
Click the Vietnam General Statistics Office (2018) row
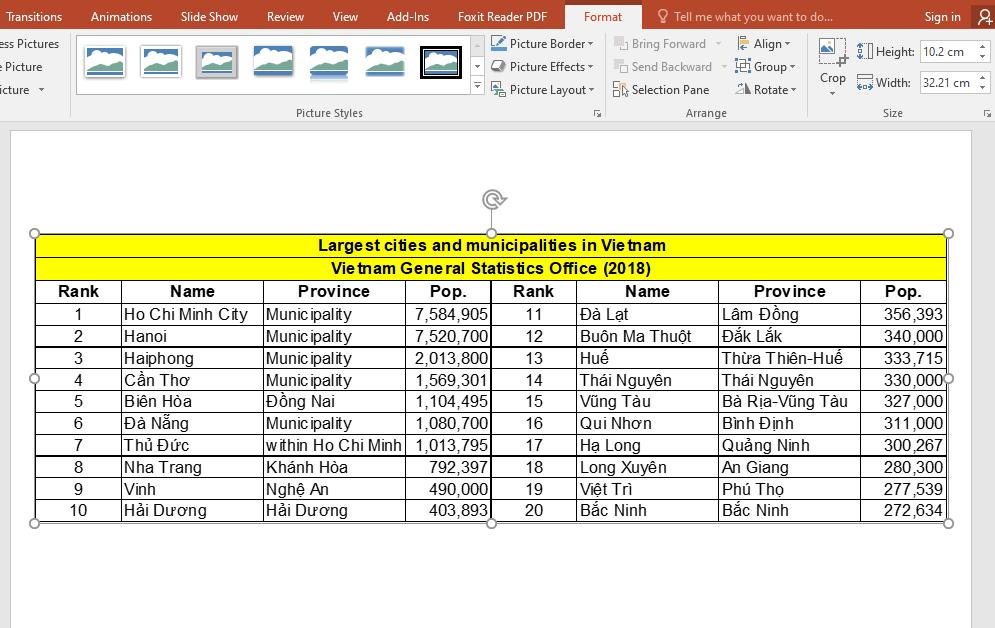coord(491,269)
